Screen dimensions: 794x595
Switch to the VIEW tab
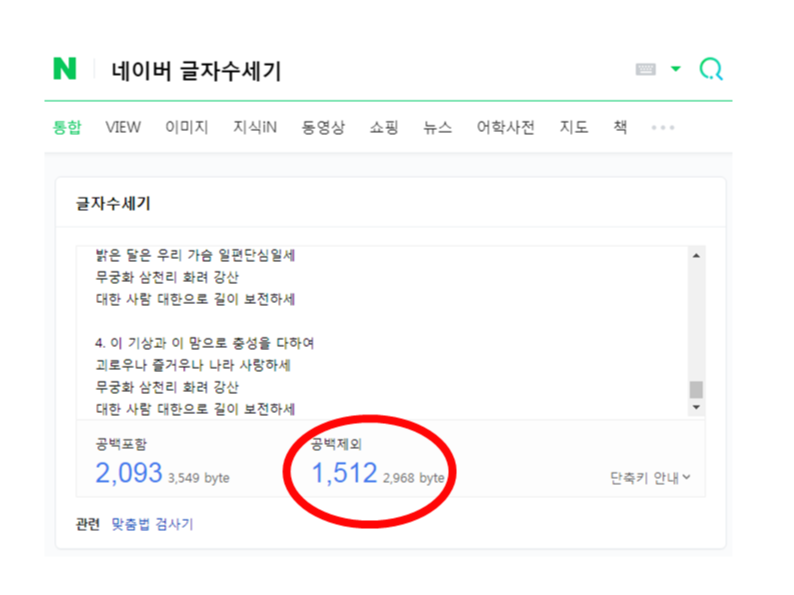(123, 127)
